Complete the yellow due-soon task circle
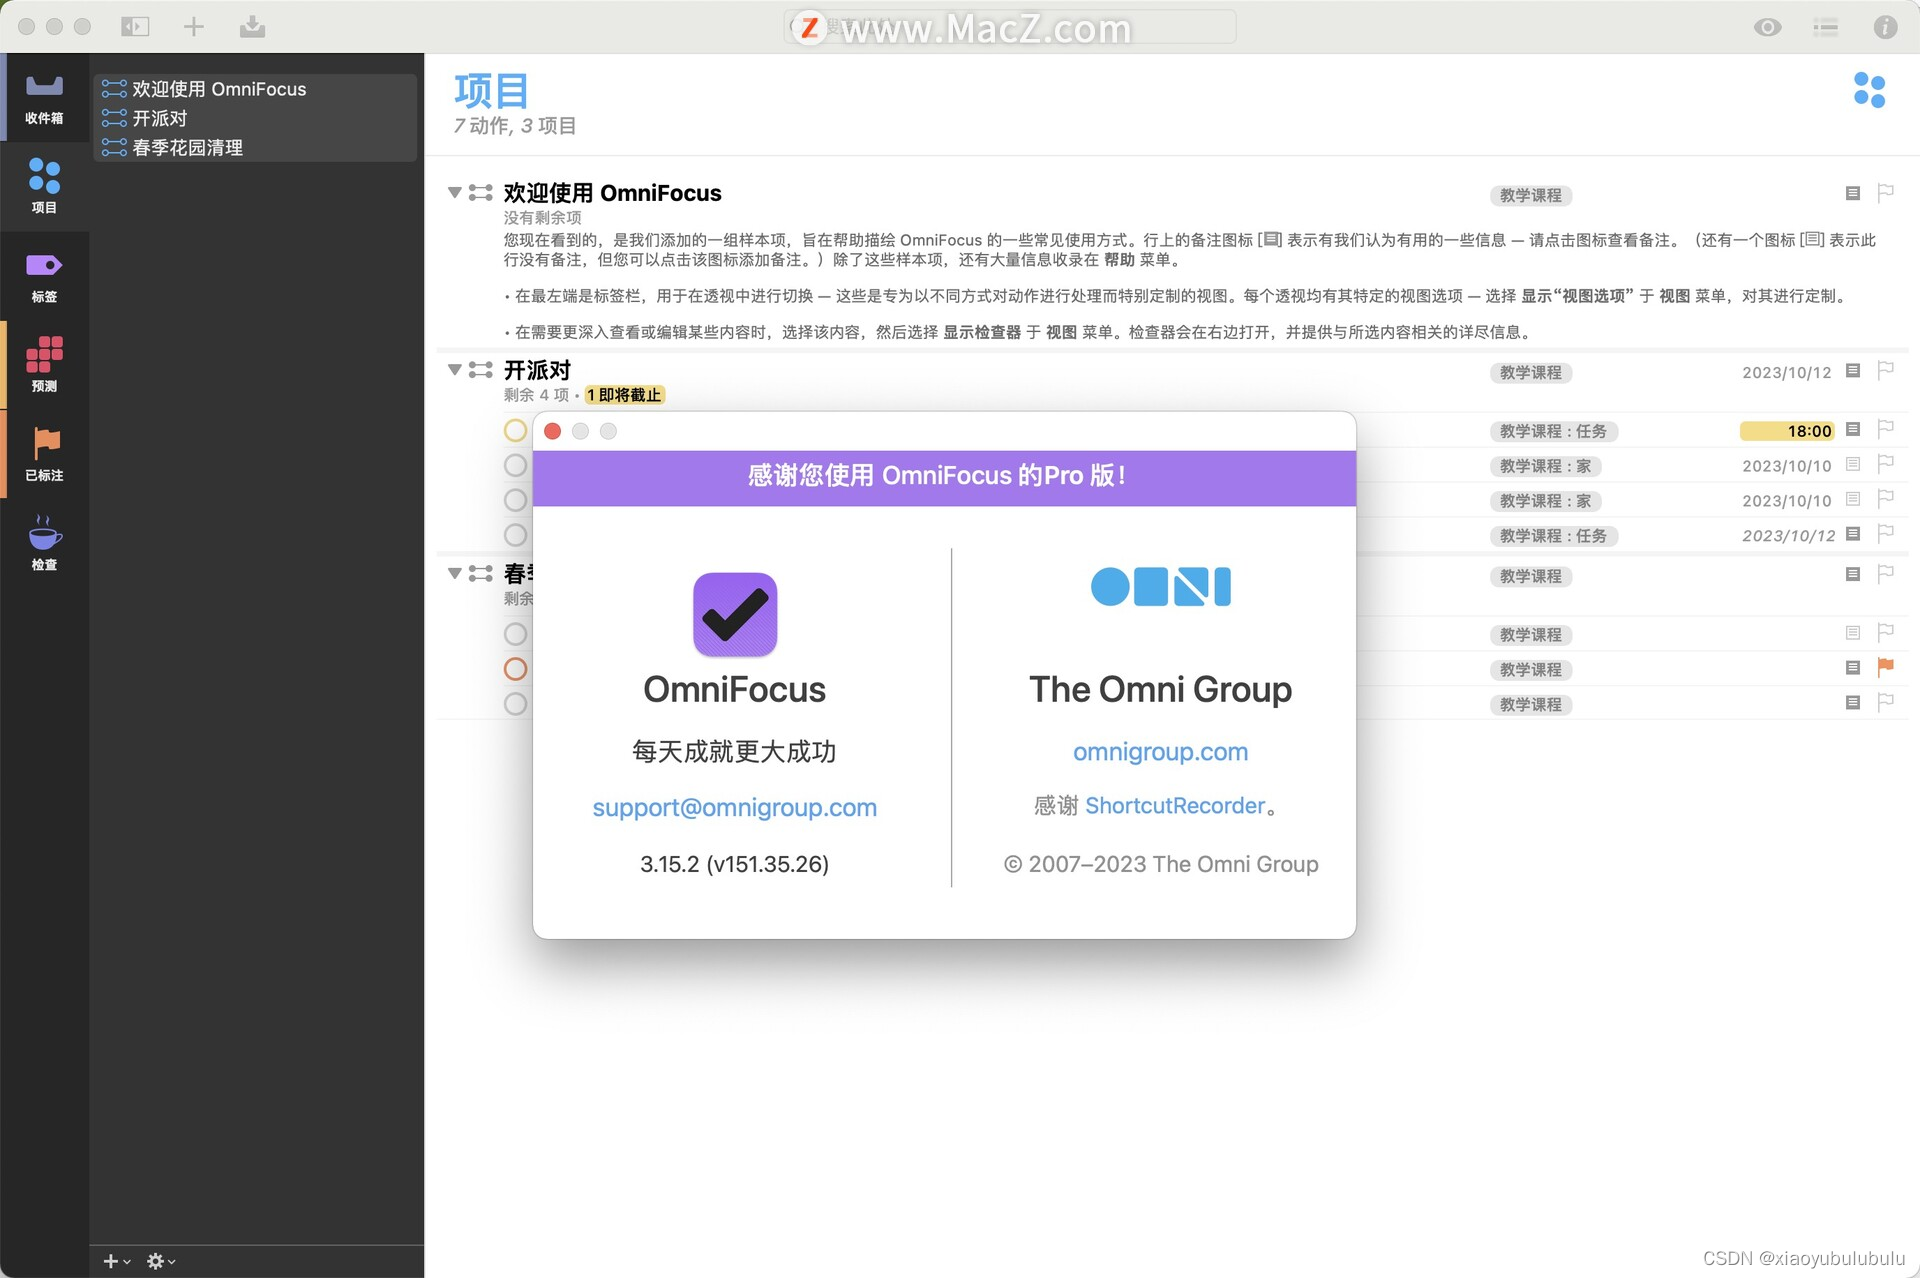This screenshot has height=1278, width=1920. pyautogui.click(x=515, y=430)
